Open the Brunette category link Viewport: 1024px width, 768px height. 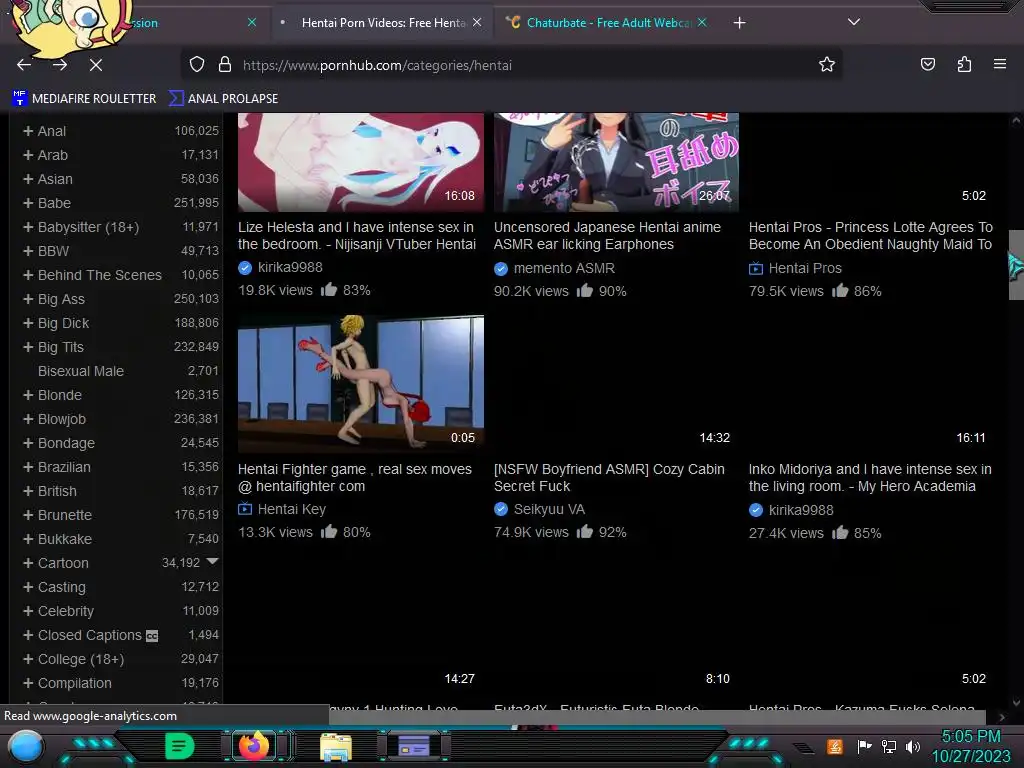[x=65, y=515]
